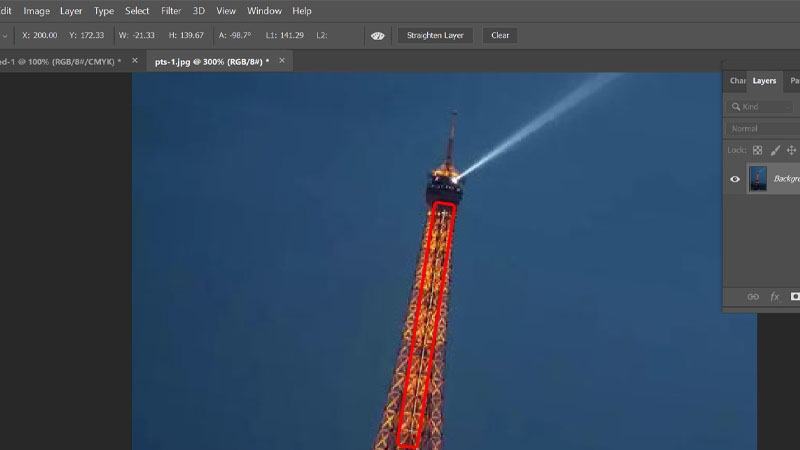Viewport: 800px width, 450px height.
Task: Click the L2: length label
Action: (322, 35)
